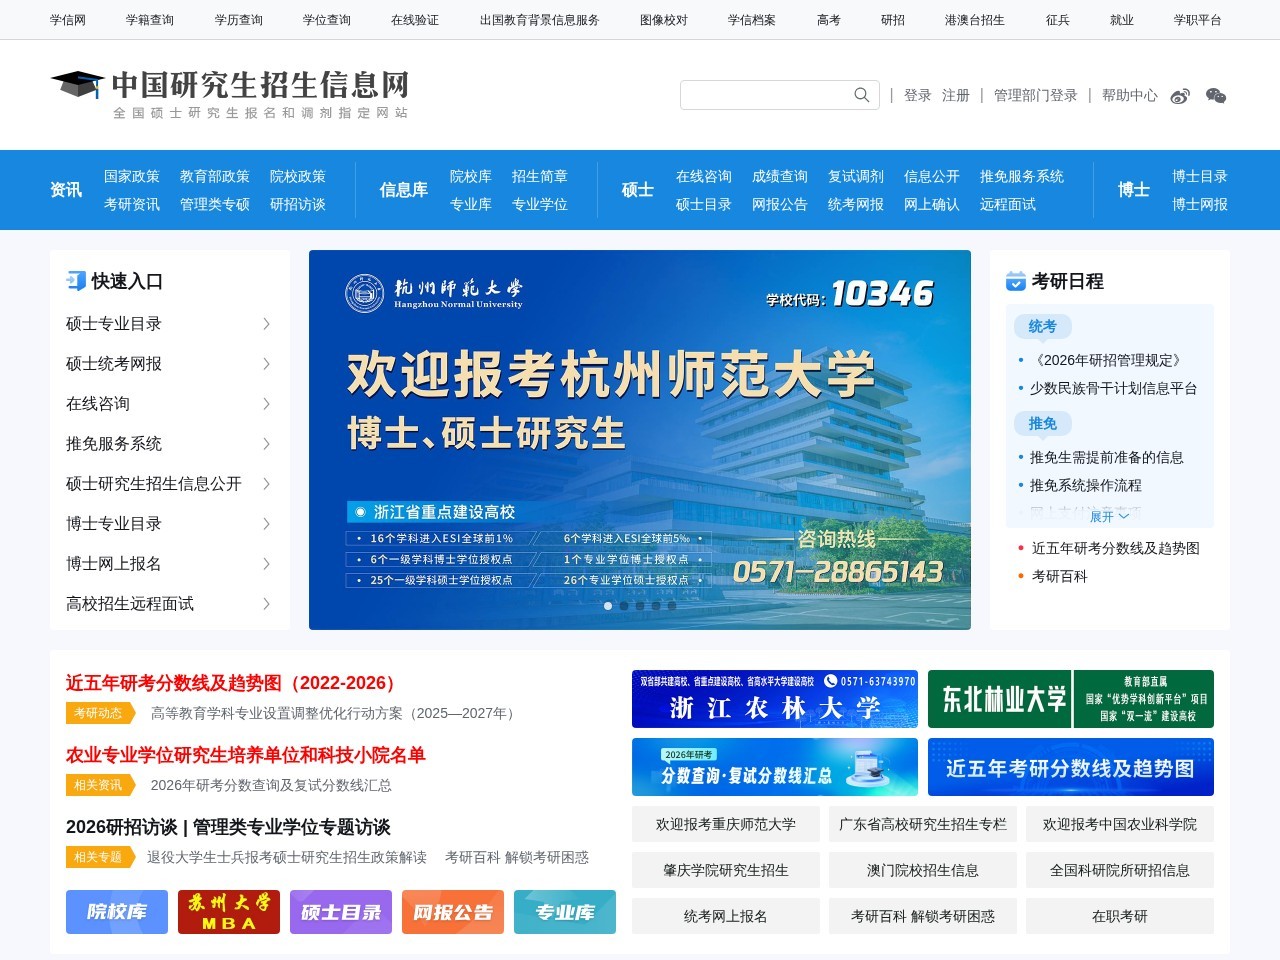The width and height of the screenshot is (1280, 960).
Task: Expand 硕士统考网报 chevron arrow
Action: click(266, 364)
